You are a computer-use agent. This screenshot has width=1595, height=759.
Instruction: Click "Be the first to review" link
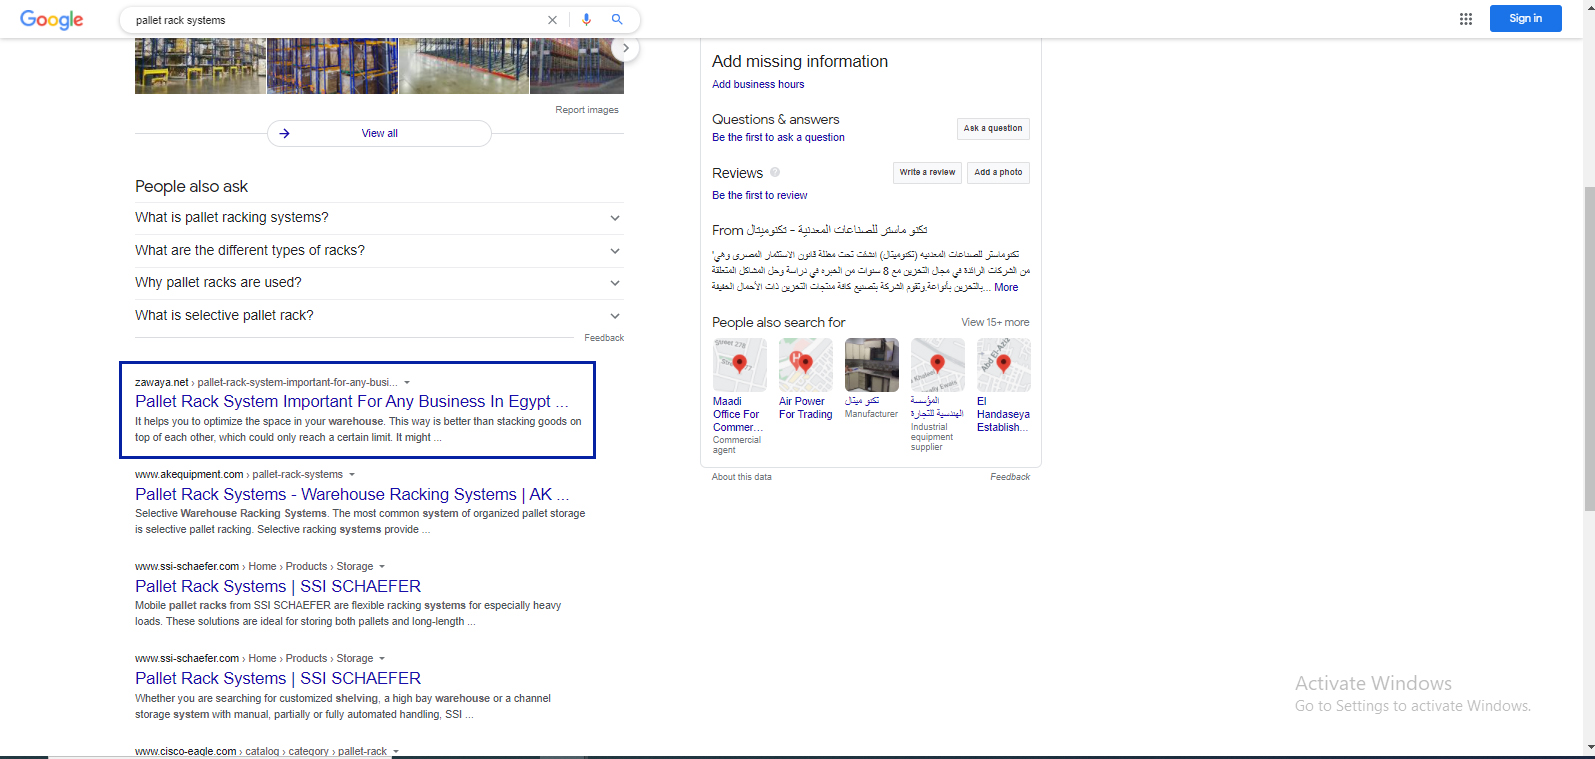[x=759, y=196]
